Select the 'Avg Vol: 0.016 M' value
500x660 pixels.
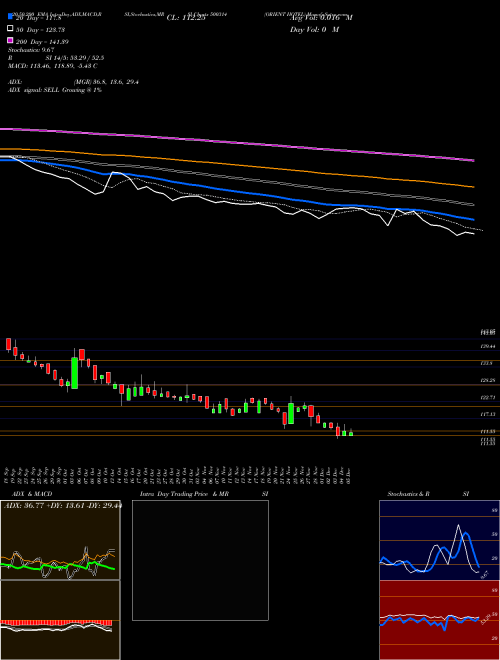click(x=321, y=18)
